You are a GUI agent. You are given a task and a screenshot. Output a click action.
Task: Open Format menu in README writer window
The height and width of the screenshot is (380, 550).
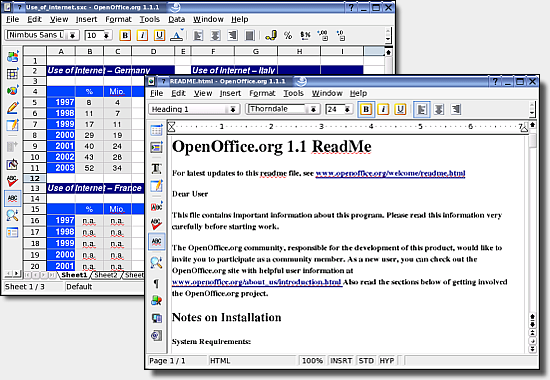(x=262, y=93)
